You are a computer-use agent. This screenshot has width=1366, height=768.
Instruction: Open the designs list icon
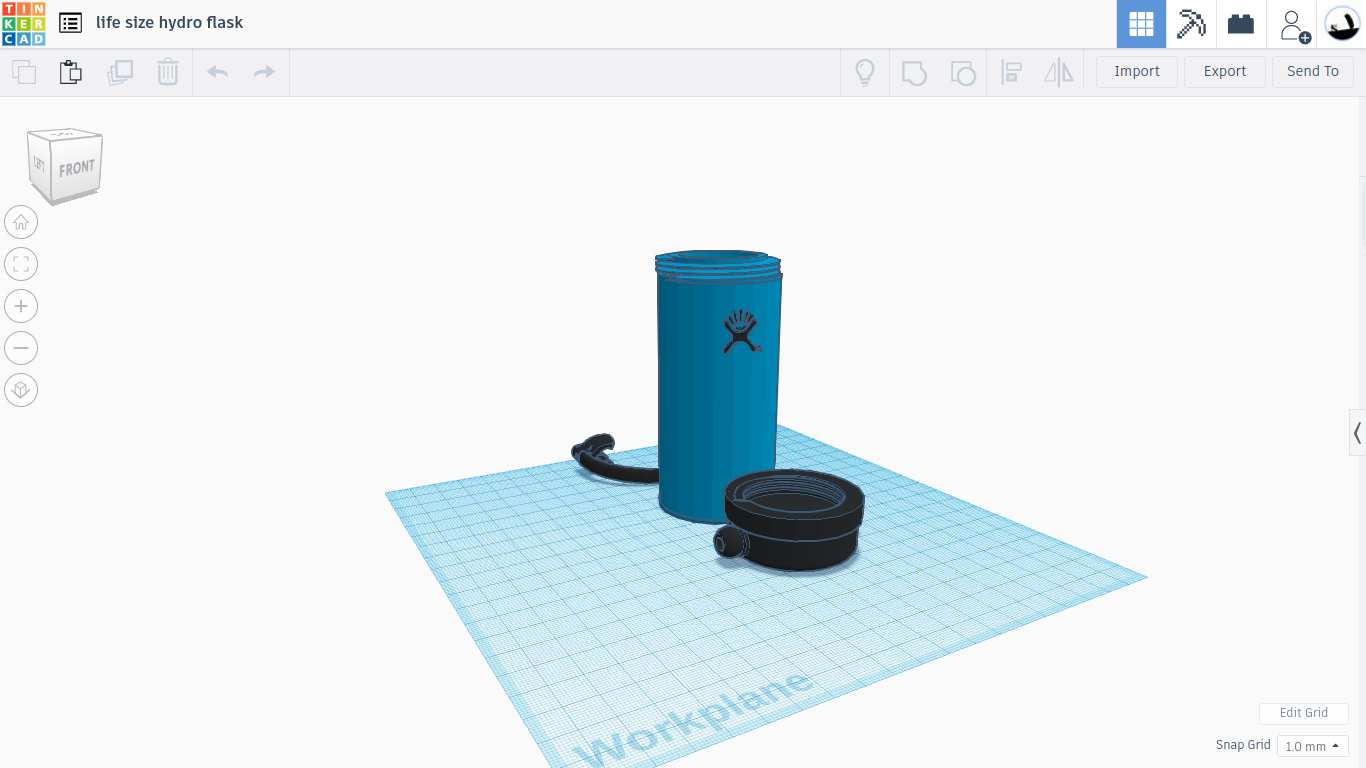pos(70,22)
